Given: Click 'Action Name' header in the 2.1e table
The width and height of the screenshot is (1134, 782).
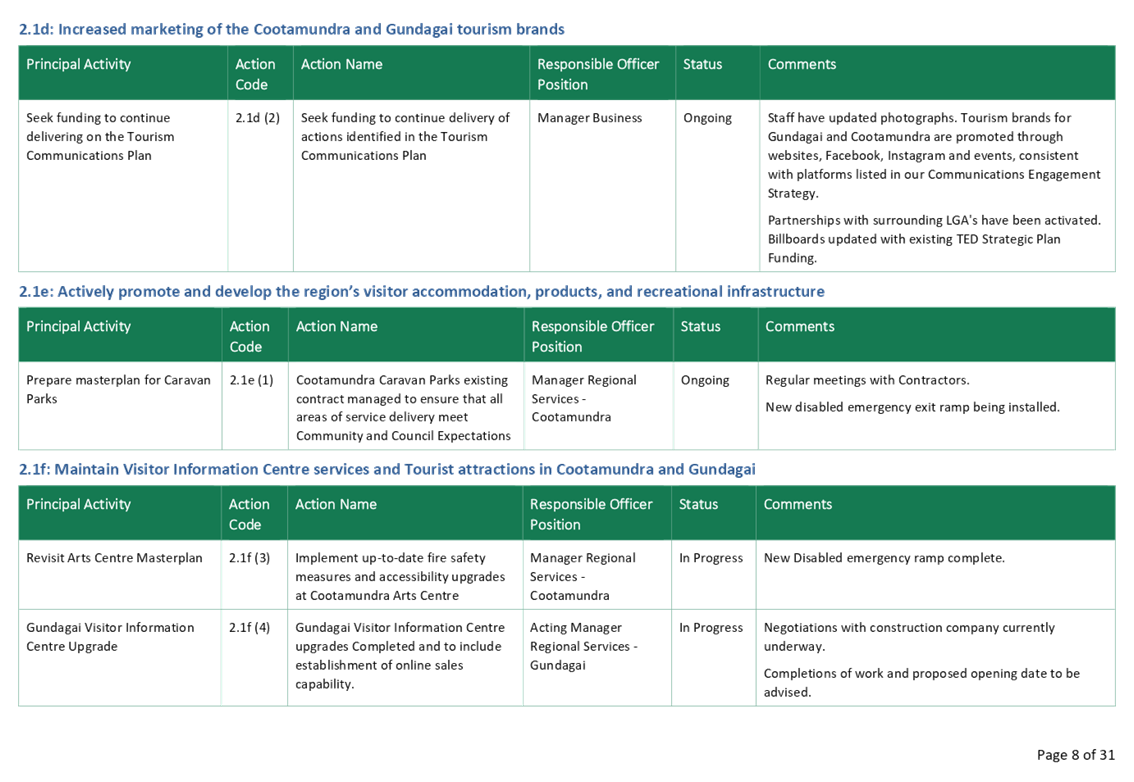Looking at the screenshot, I should 336,326.
